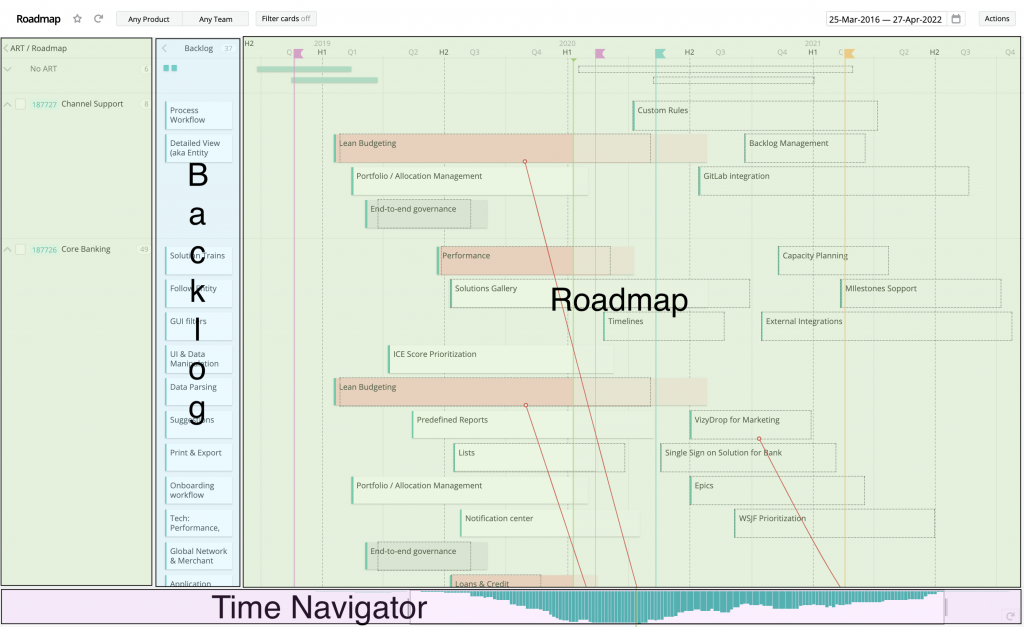This screenshot has height=627, width=1024.
Task: Tick the Channel Support checkbox
Action: click(x=21, y=104)
